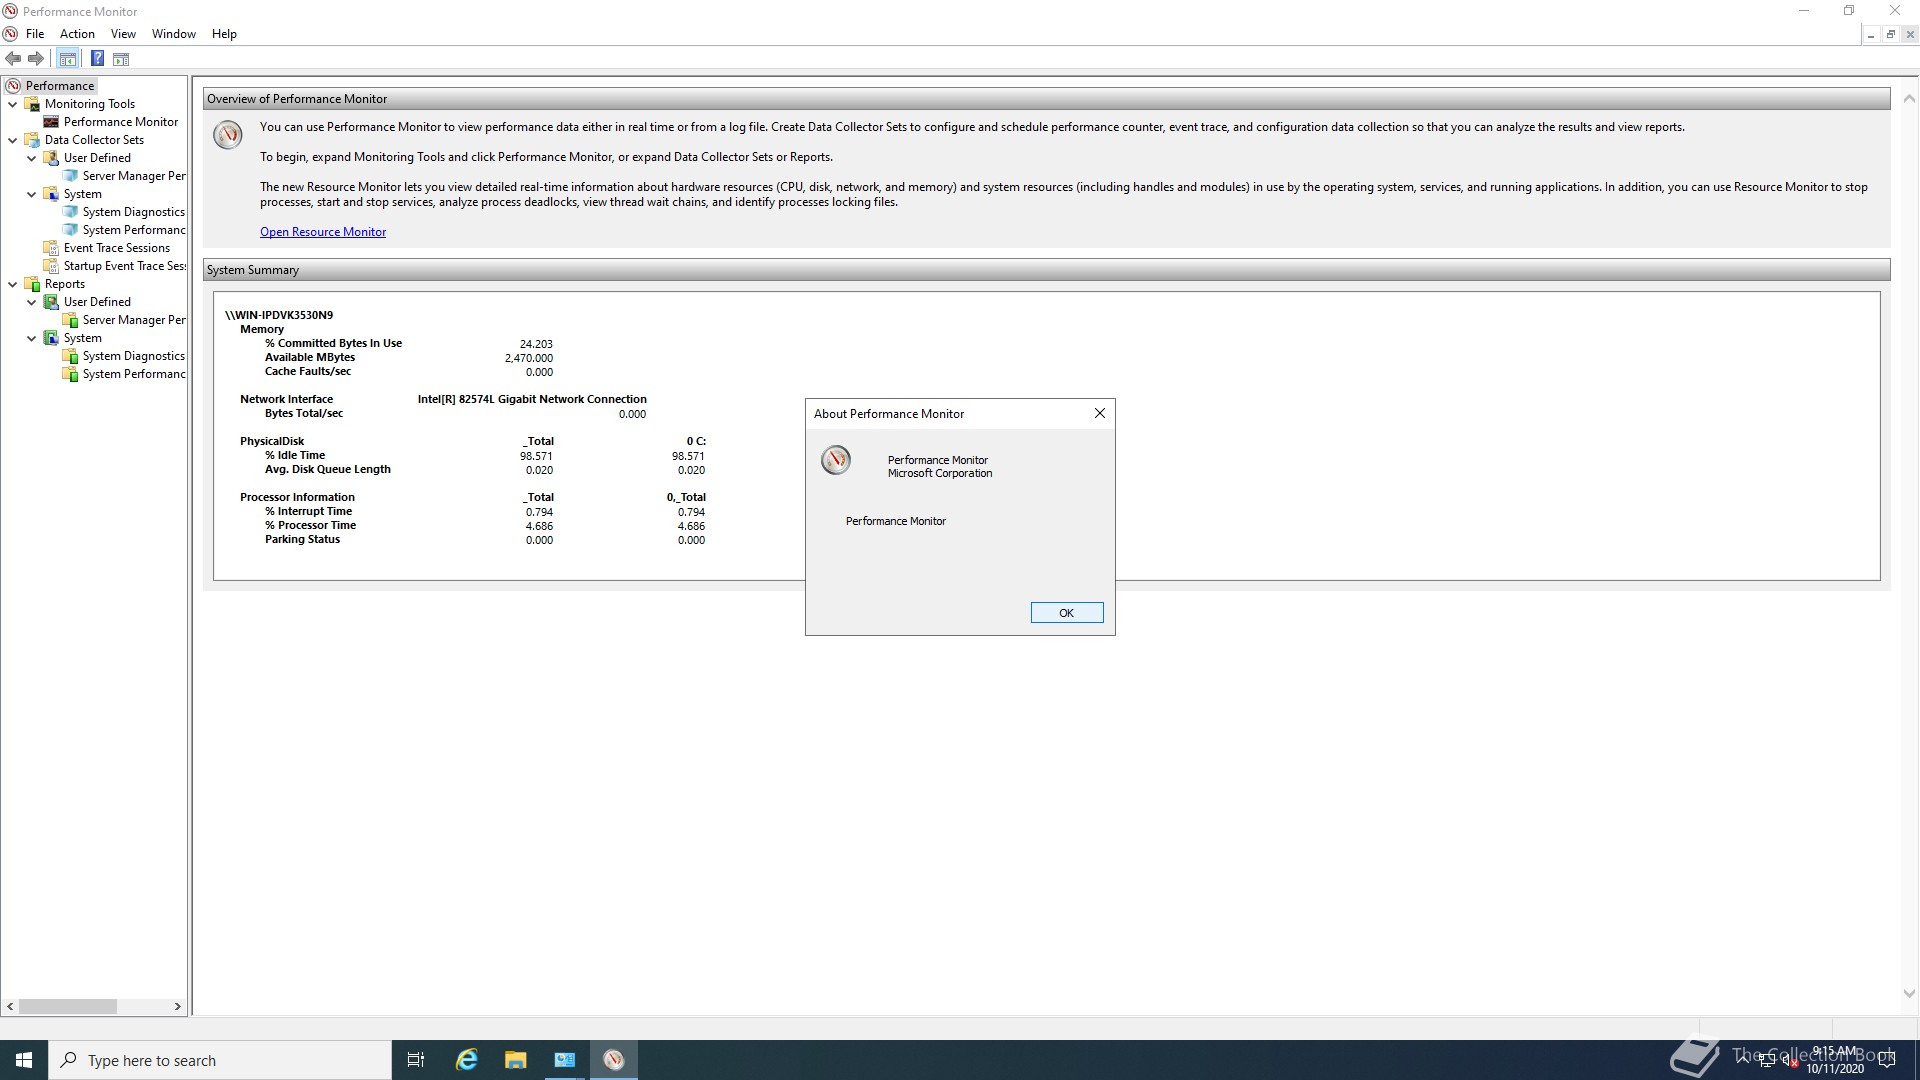Image resolution: width=1920 pixels, height=1080 pixels.
Task: Collapse System under Data Collector Sets
Action: coord(32,194)
